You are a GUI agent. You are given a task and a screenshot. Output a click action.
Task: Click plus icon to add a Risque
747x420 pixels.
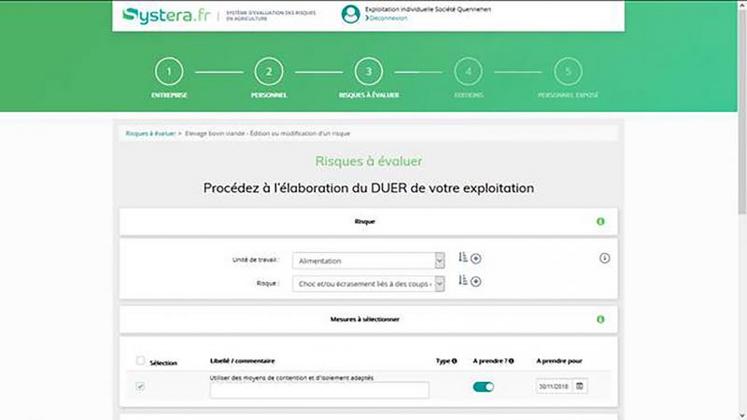click(x=476, y=282)
